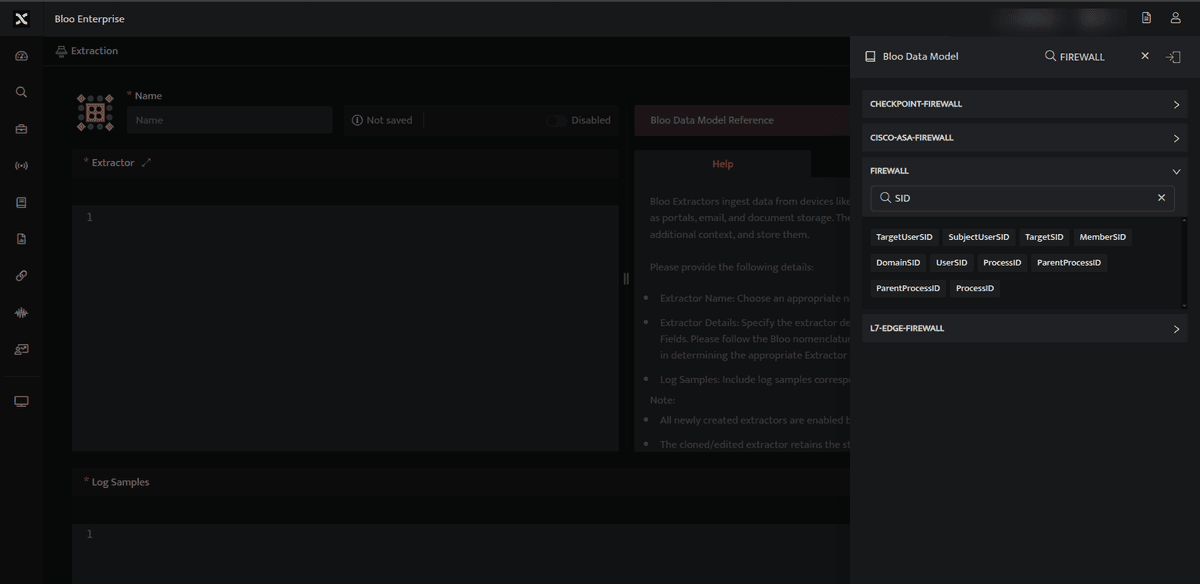The height and width of the screenshot is (584, 1200).
Task: Select the MemberSID field chip
Action: click(1103, 237)
